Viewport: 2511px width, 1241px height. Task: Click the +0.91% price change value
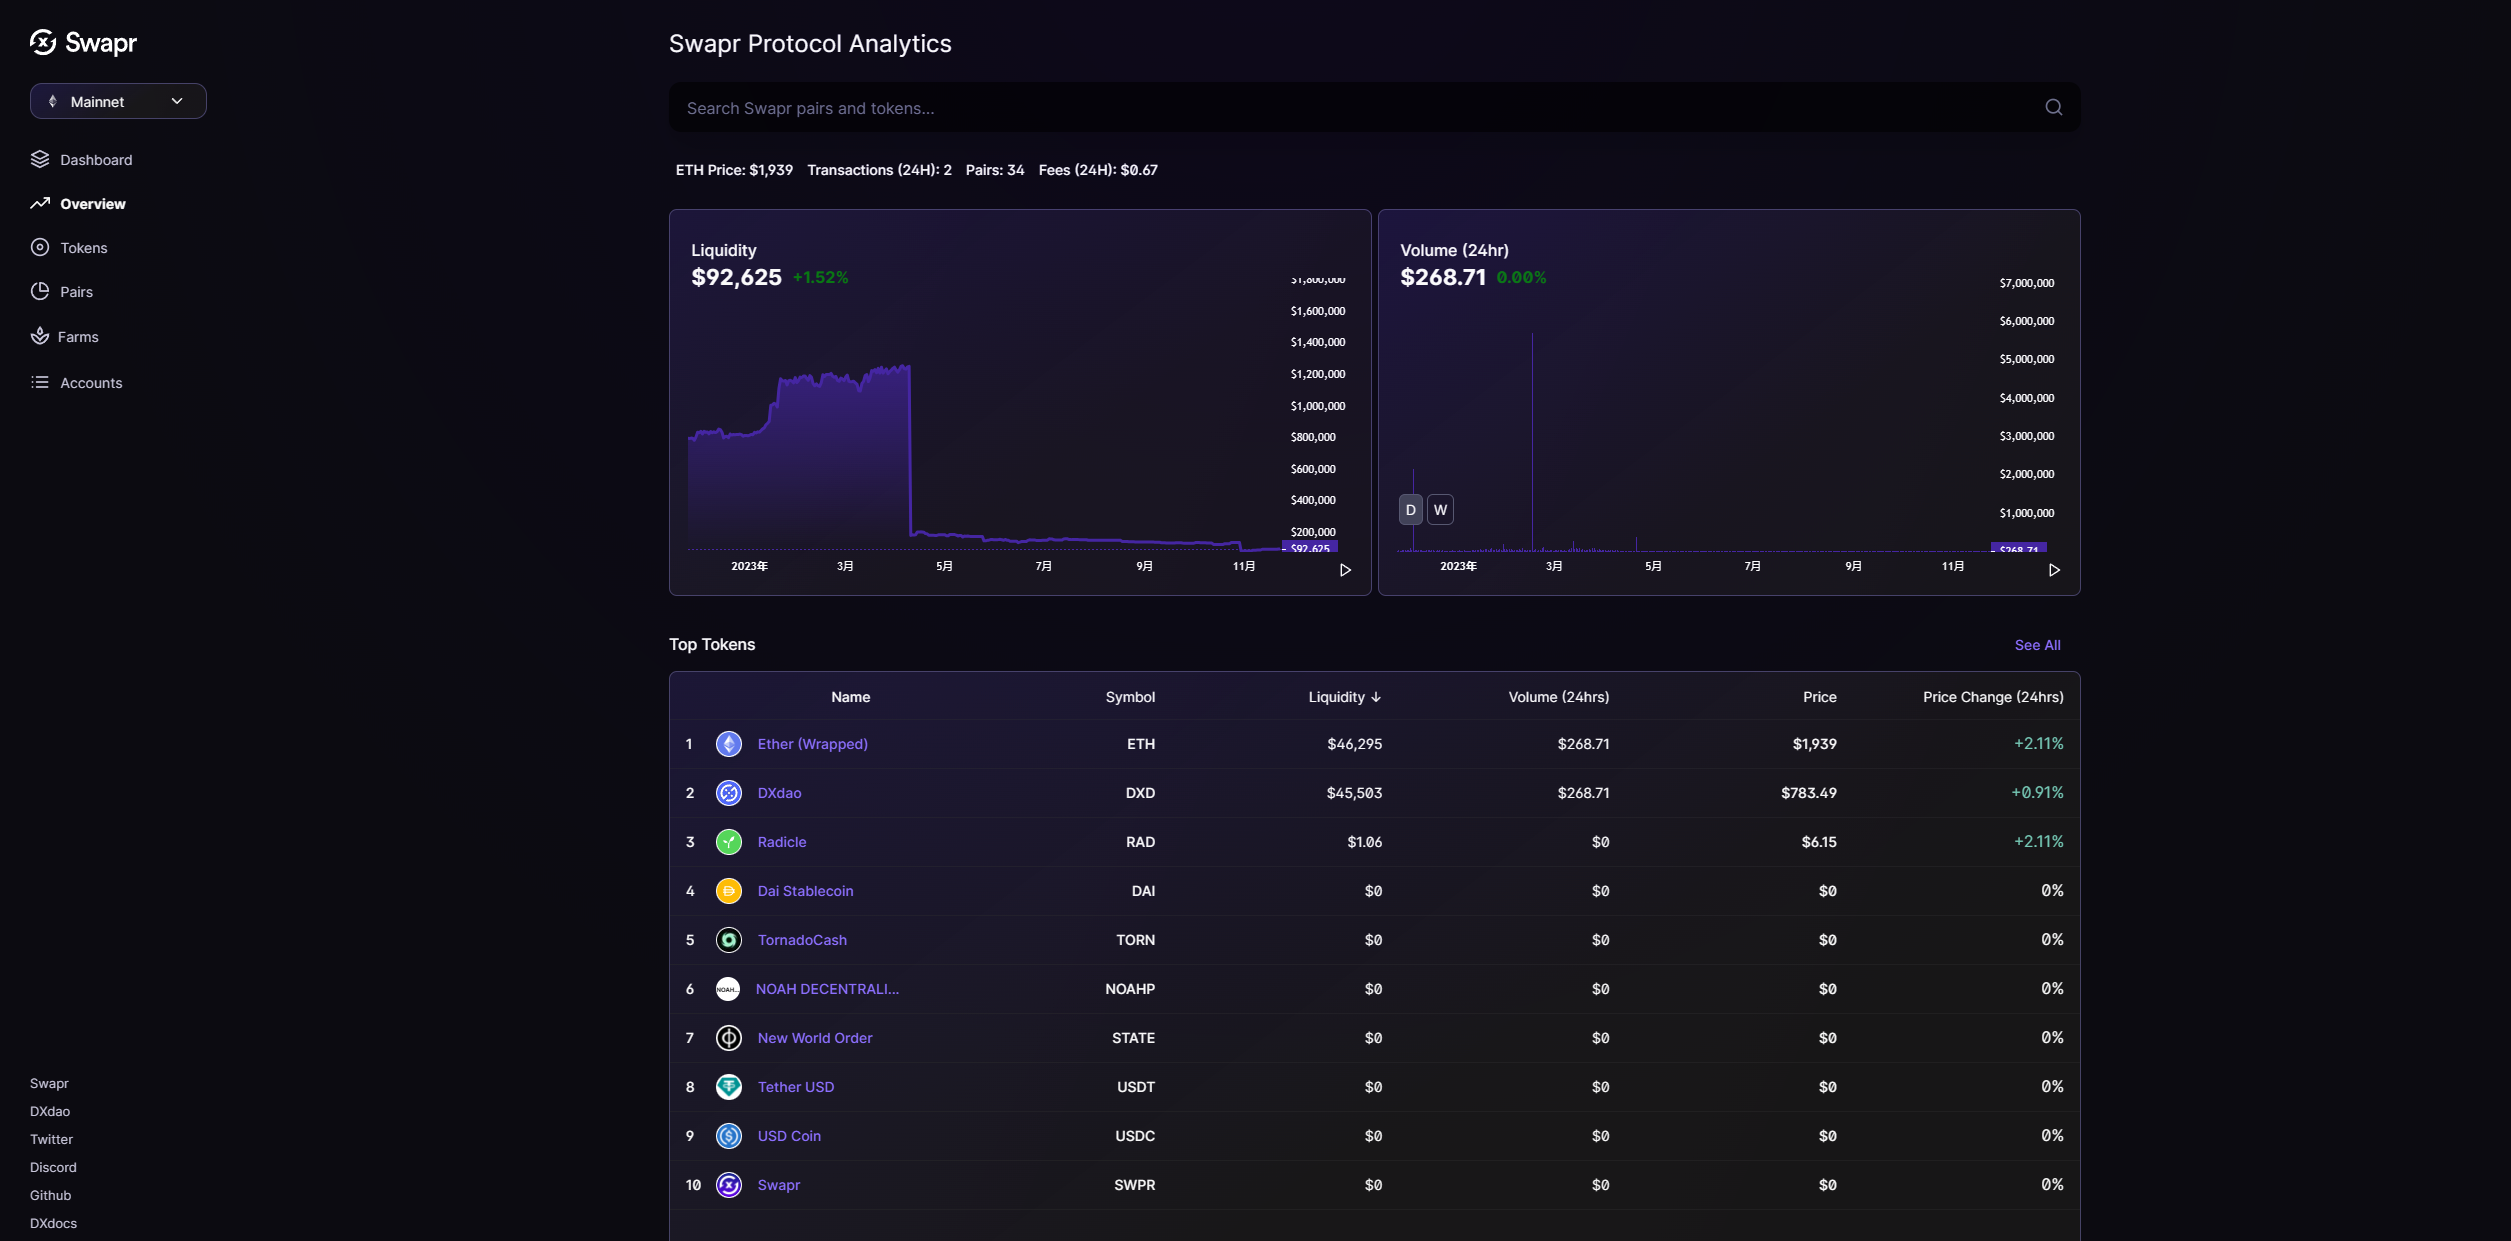(x=2037, y=793)
